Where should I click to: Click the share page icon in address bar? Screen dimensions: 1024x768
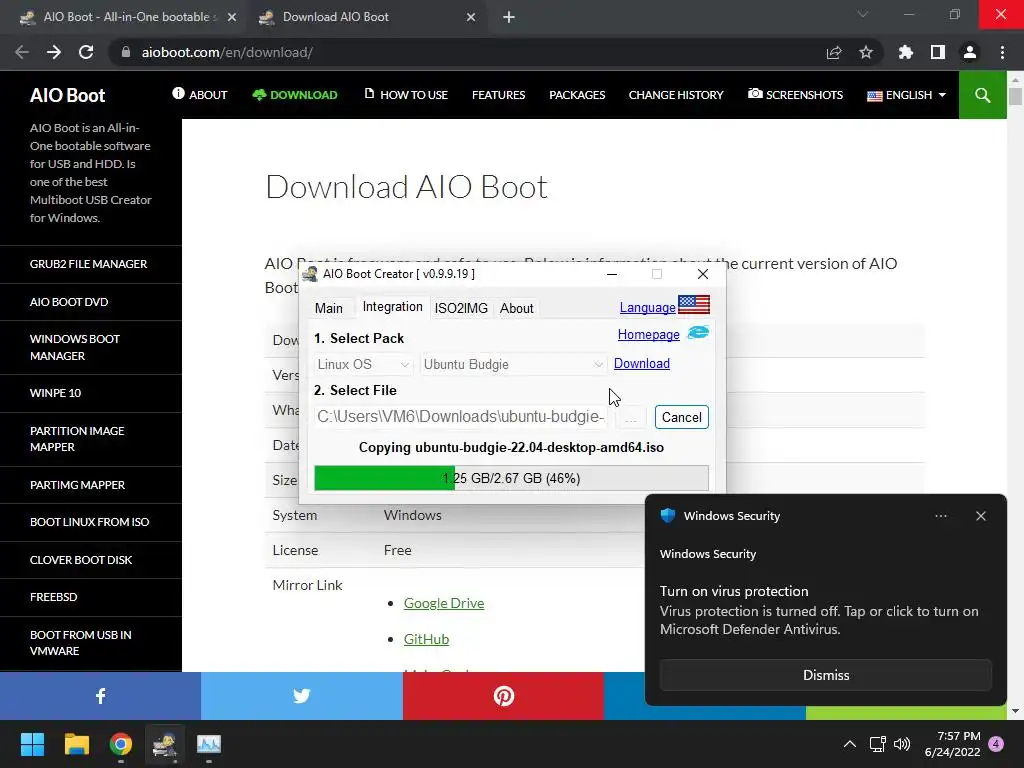pyautogui.click(x=834, y=52)
